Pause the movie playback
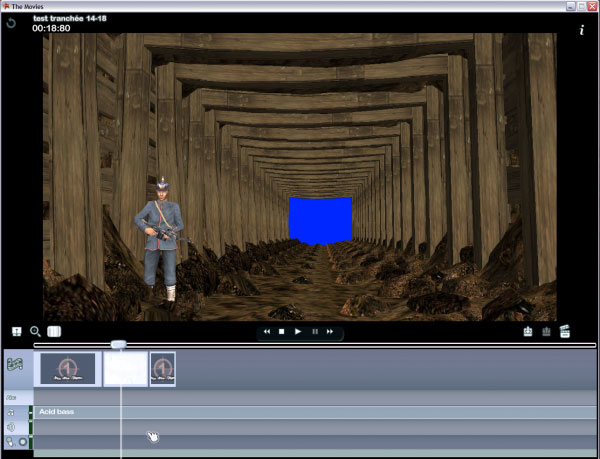This screenshot has width=600, height=459. [315, 332]
